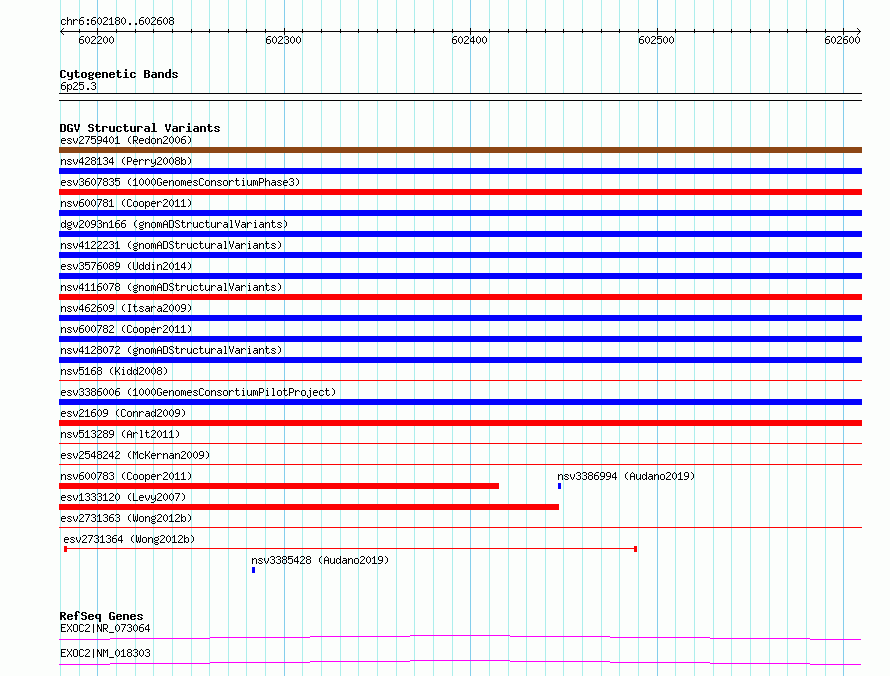
Task: Click the esv2759401 (Redon2006) brown variant bar
Action: click(460, 150)
